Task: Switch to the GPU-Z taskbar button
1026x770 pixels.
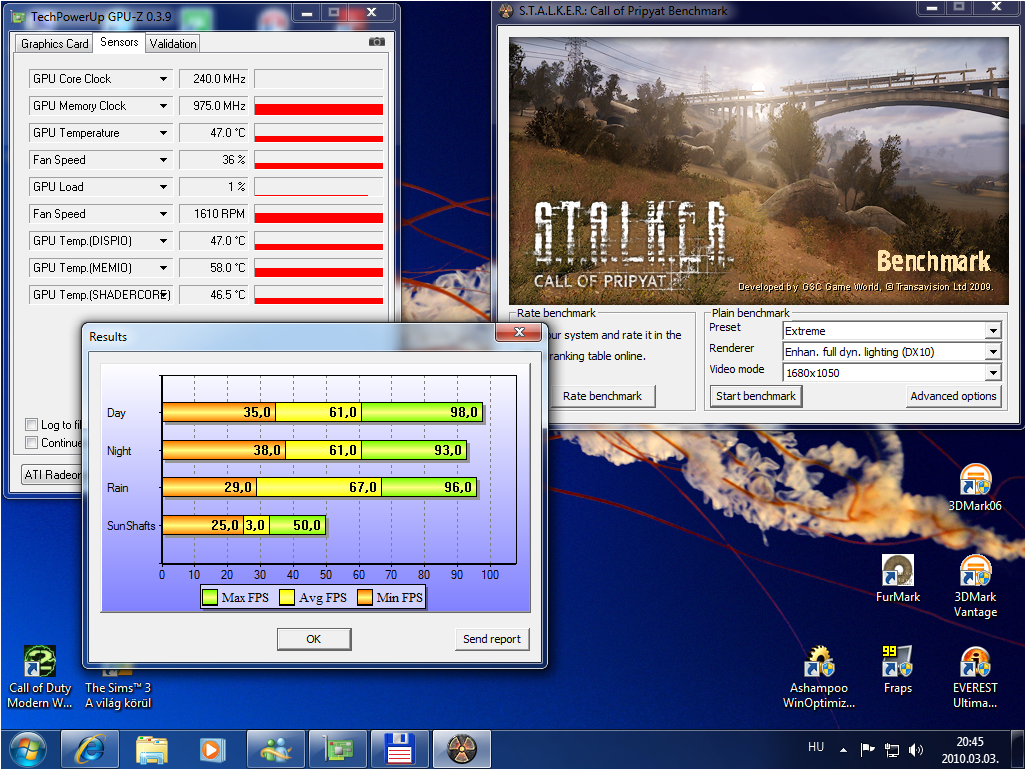Action: tap(338, 749)
